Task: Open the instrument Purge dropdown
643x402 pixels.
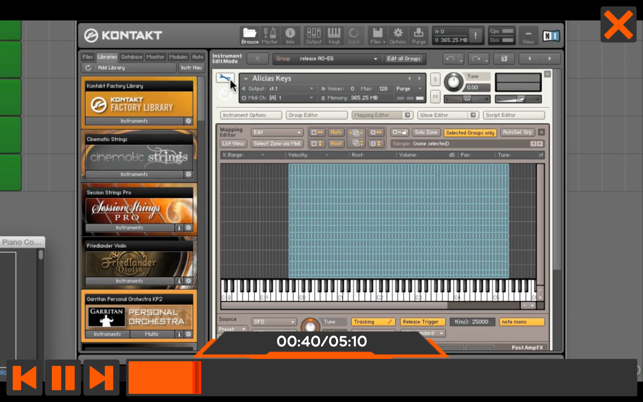Action: click(409, 89)
